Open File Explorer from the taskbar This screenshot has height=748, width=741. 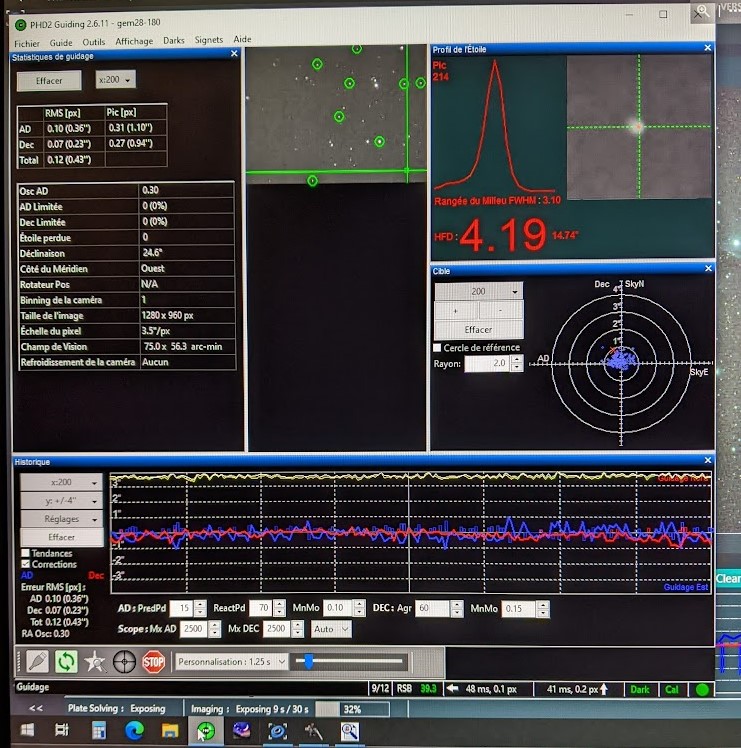point(170,730)
